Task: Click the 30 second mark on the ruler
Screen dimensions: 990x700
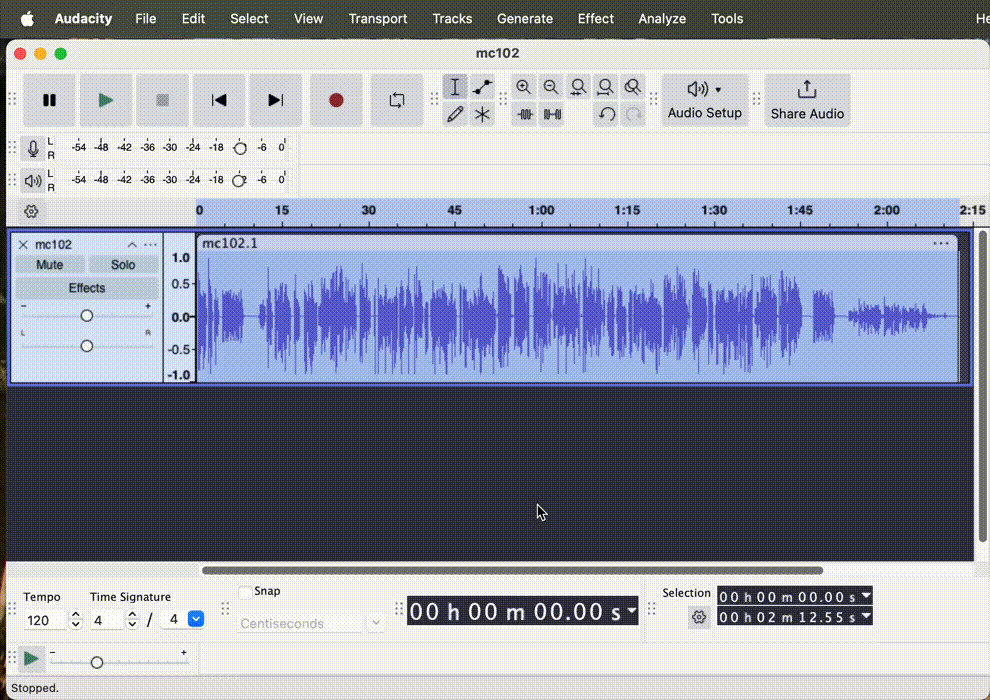Action: click(368, 210)
